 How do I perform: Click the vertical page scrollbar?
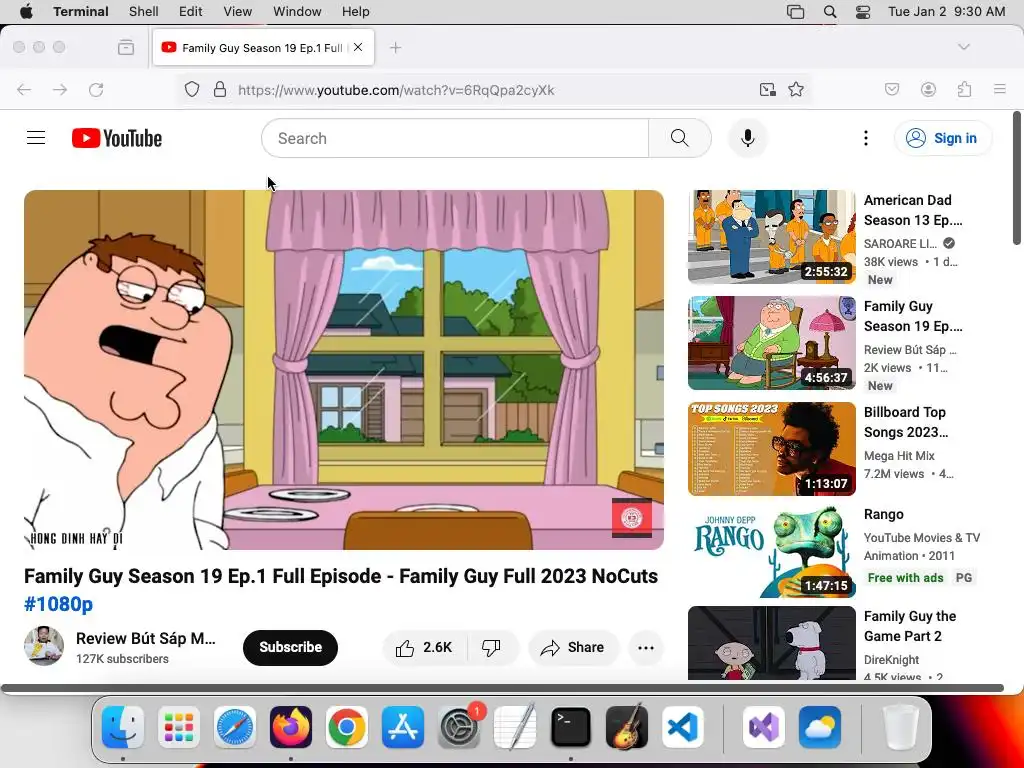pyautogui.click(x=1017, y=178)
